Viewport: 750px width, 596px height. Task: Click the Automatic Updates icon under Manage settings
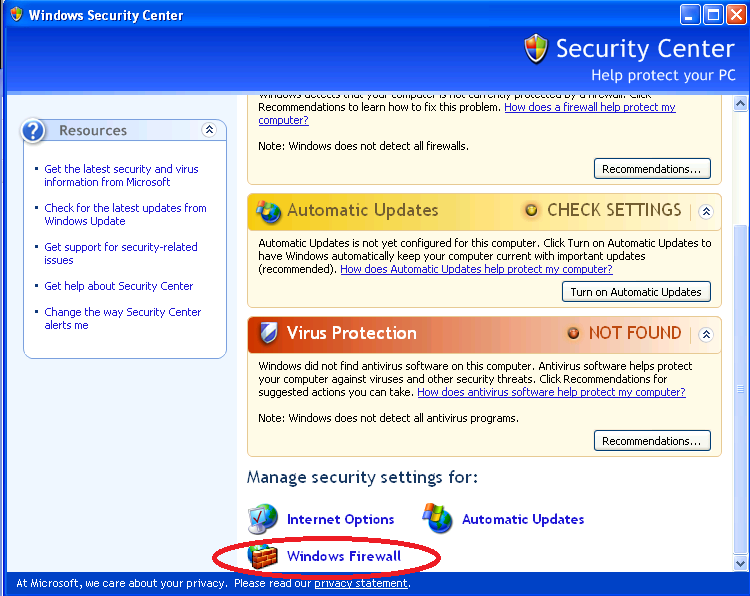coord(437,518)
